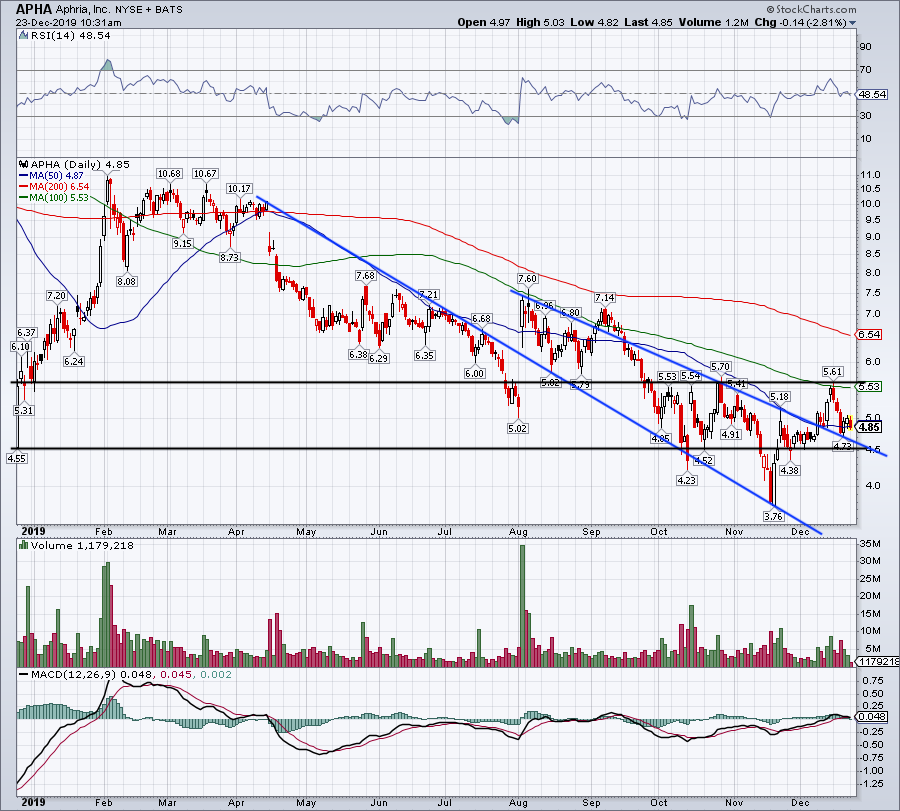
Task: Click the 4.55 January low label
Action: click(x=17, y=458)
